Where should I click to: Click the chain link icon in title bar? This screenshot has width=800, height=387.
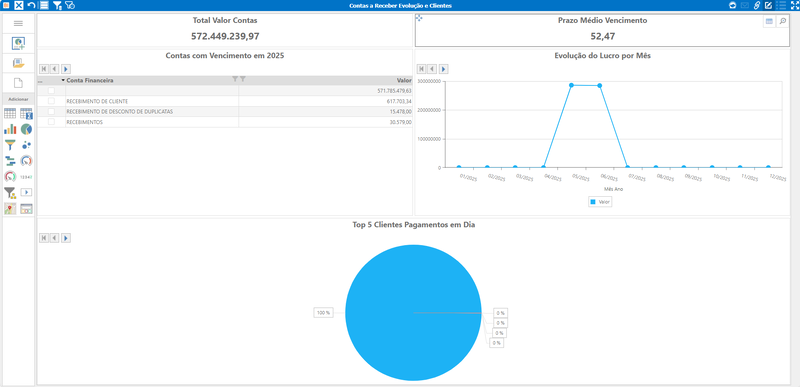757,5
